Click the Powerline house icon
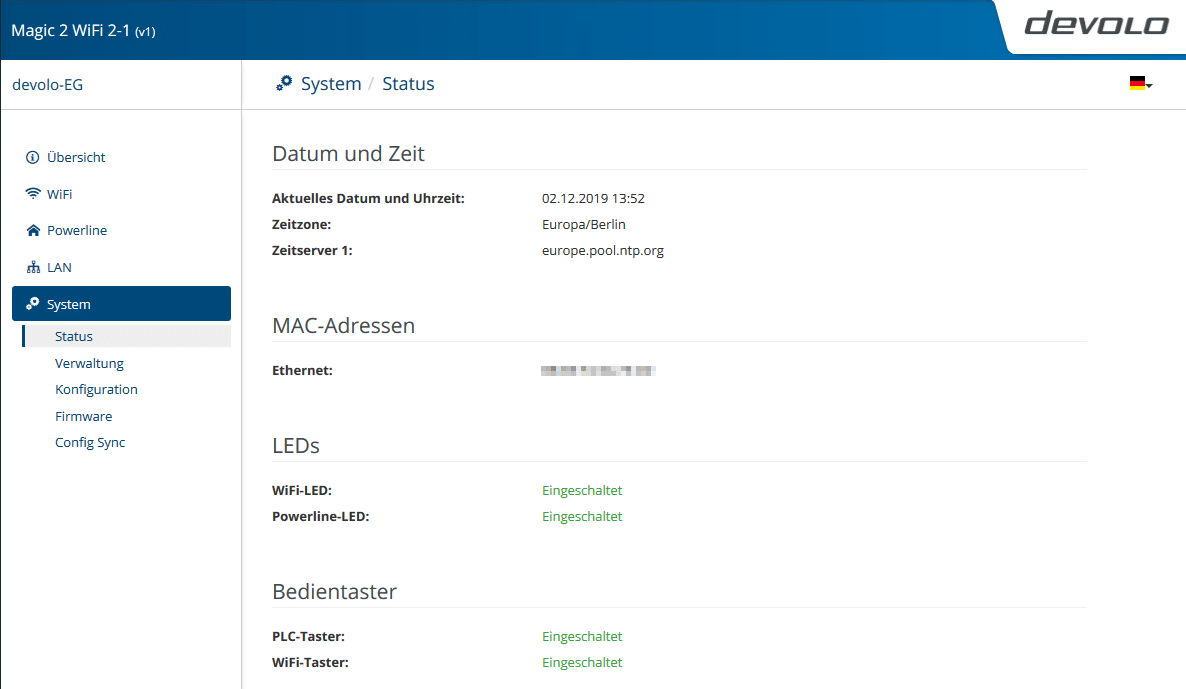 (33, 231)
